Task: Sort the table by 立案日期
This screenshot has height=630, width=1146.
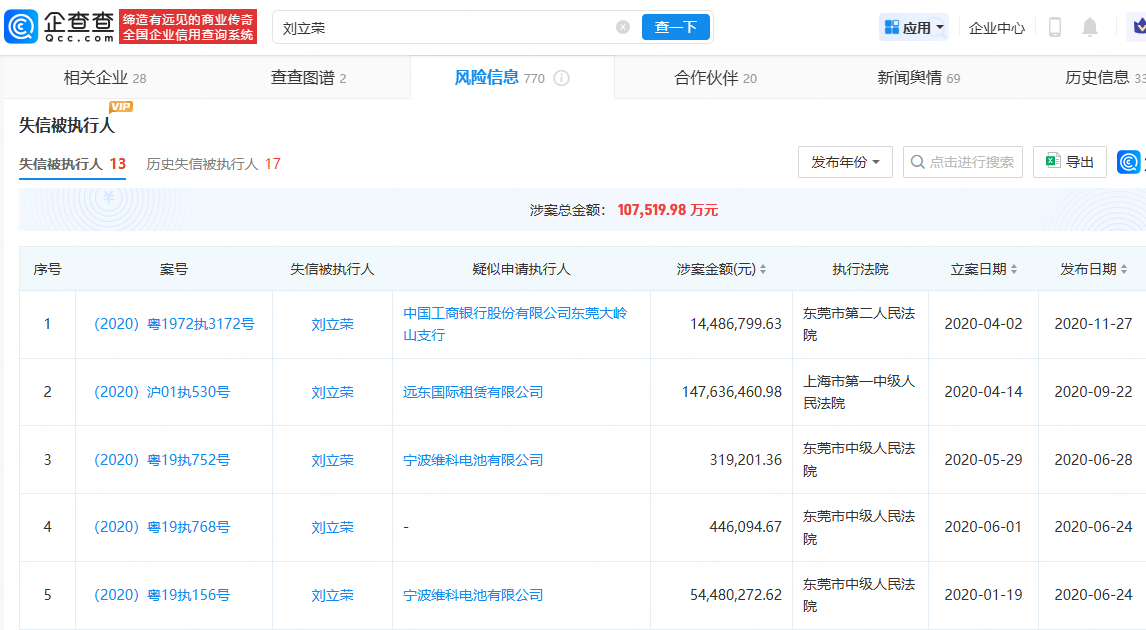Action: 1014,269
